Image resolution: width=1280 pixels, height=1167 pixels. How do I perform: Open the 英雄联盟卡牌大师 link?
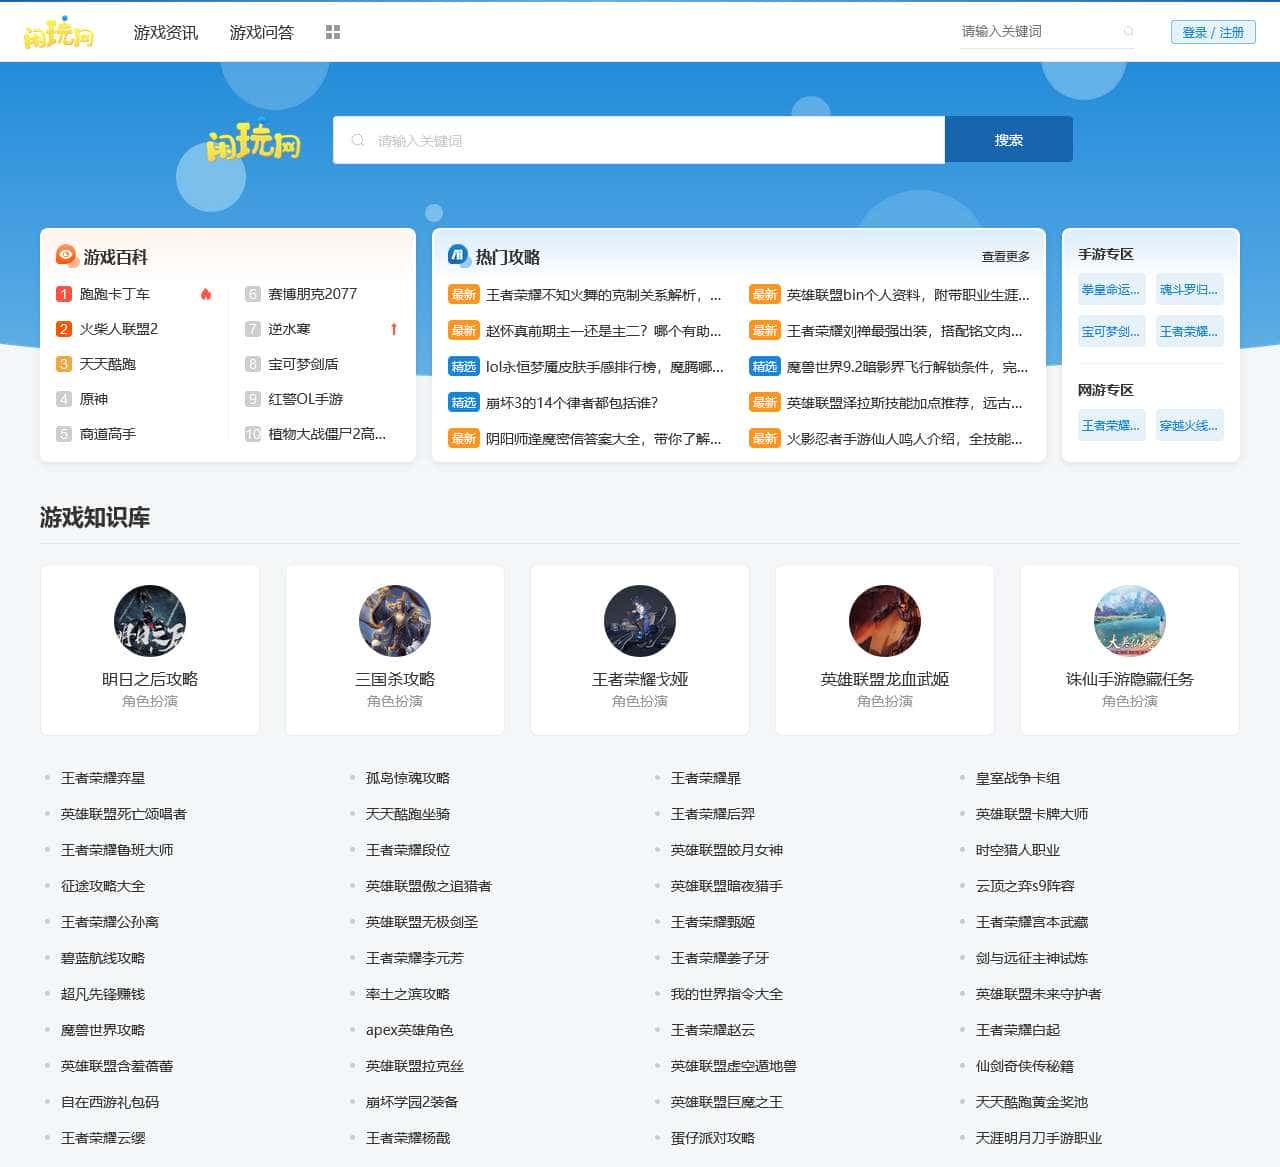point(1032,814)
